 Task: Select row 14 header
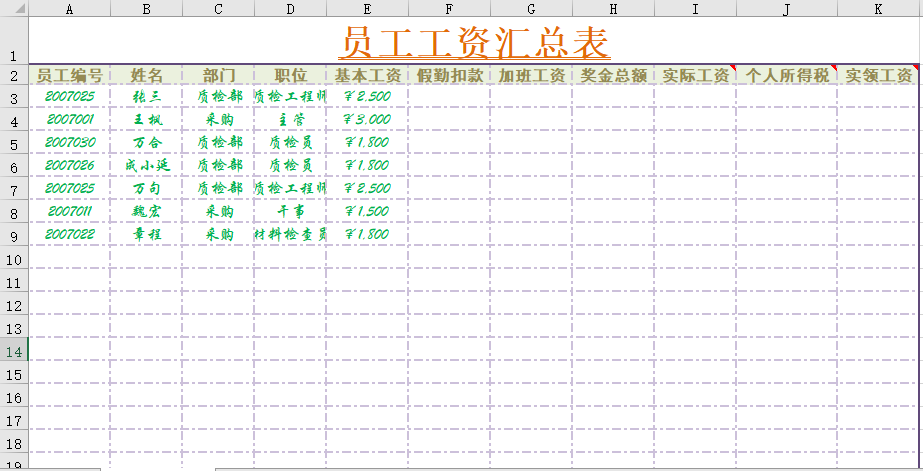click(14, 351)
